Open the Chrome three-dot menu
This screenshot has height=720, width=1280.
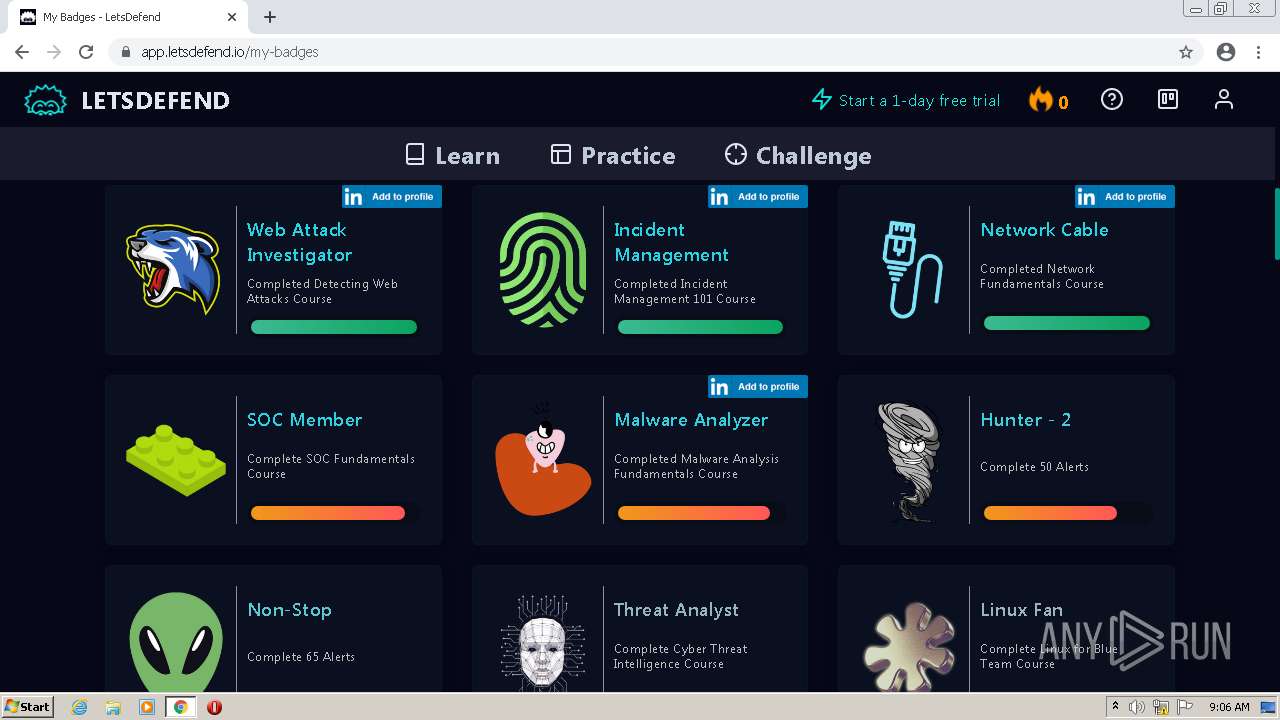point(1258,52)
